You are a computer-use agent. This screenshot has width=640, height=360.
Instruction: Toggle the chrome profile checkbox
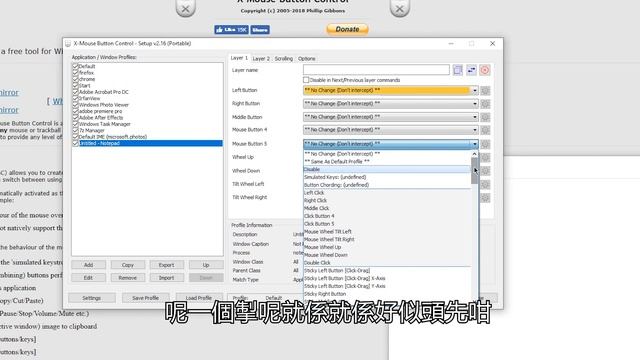[75, 79]
